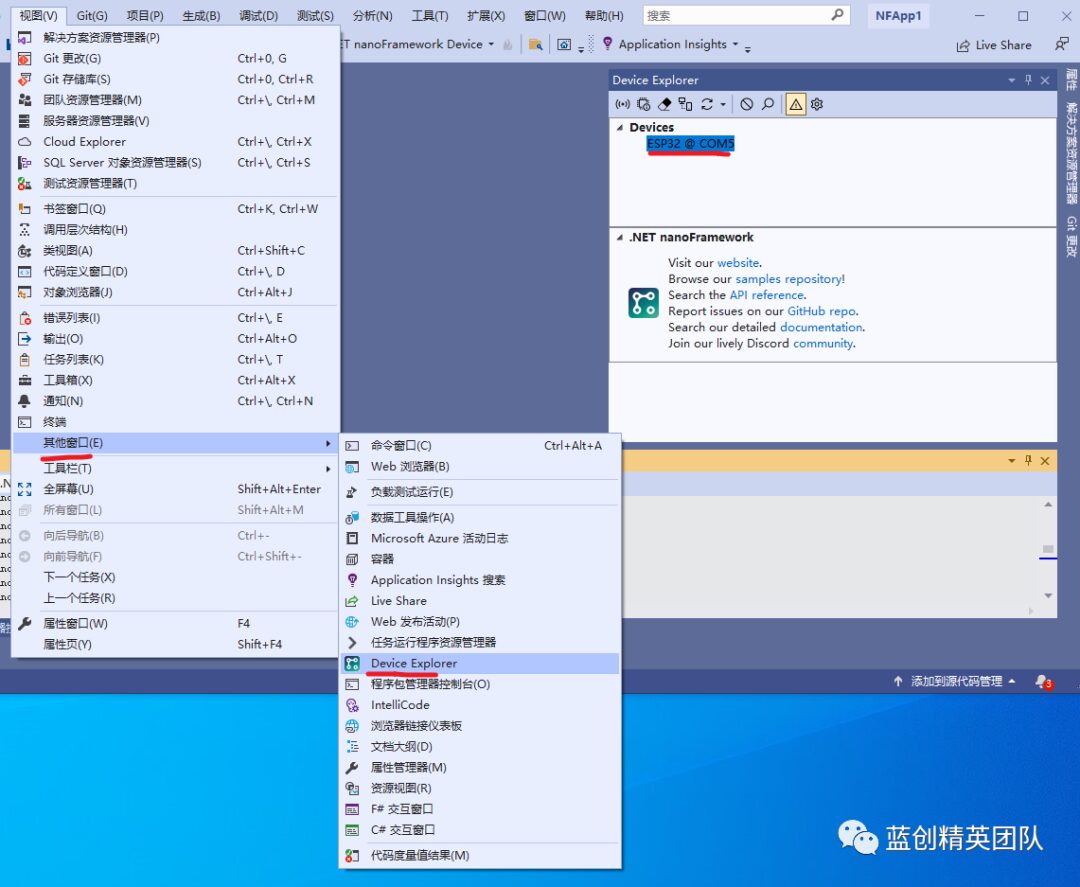This screenshot has width=1080, height=887.
Task: Click IntelliCode icon in submenu
Action: coord(352,705)
